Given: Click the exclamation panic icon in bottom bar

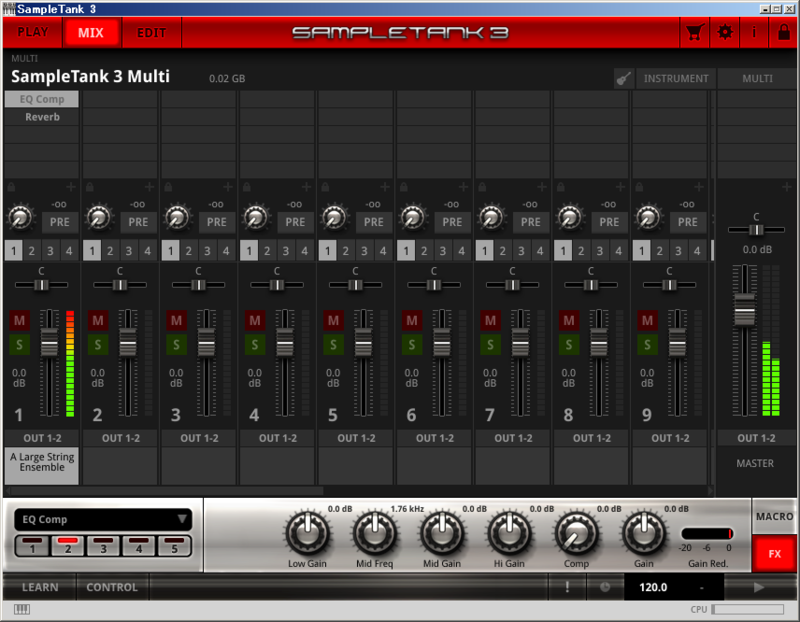Looking at the screenshot, I should [567, 587].
